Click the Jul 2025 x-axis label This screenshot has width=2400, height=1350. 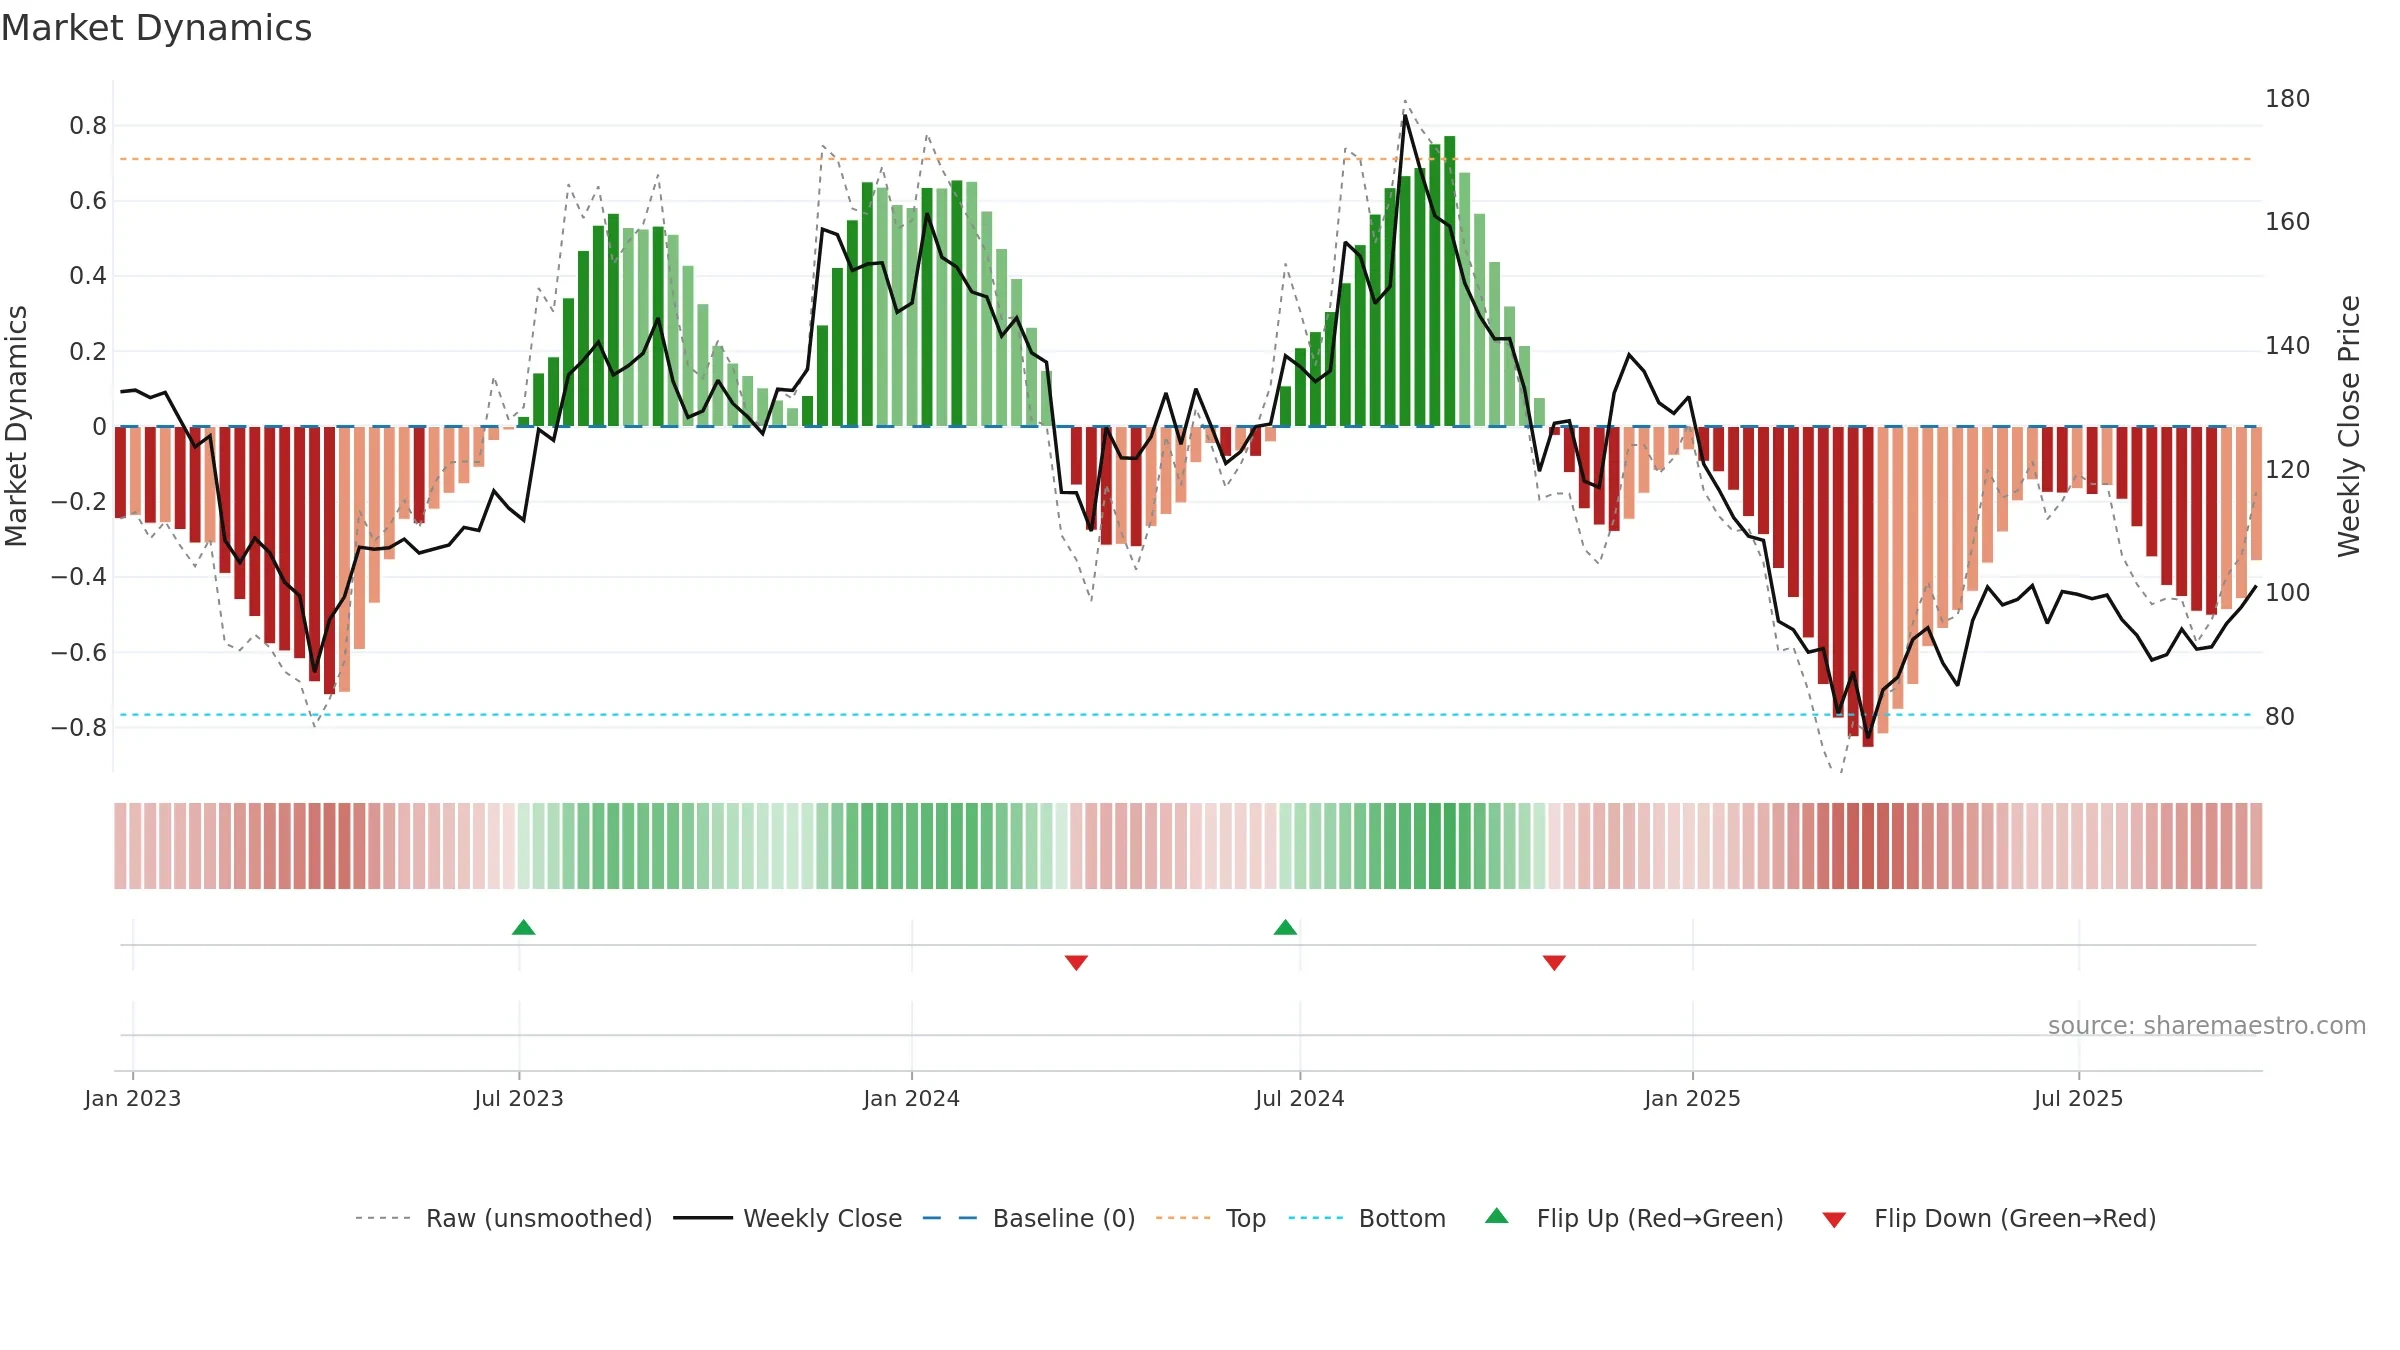[x=2079, y=1098]
